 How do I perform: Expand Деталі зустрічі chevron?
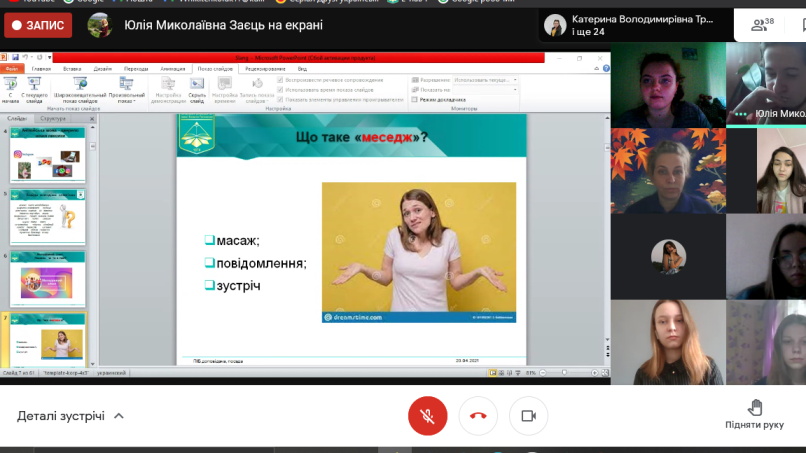click(119, 416)
